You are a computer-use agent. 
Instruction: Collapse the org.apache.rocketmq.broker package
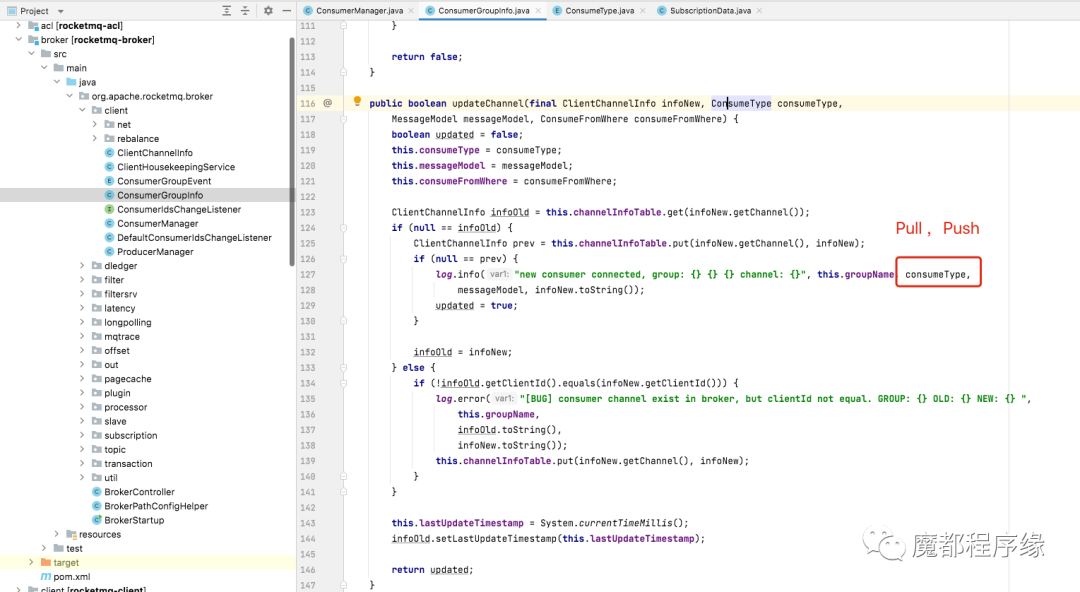(x=70, y=96)
